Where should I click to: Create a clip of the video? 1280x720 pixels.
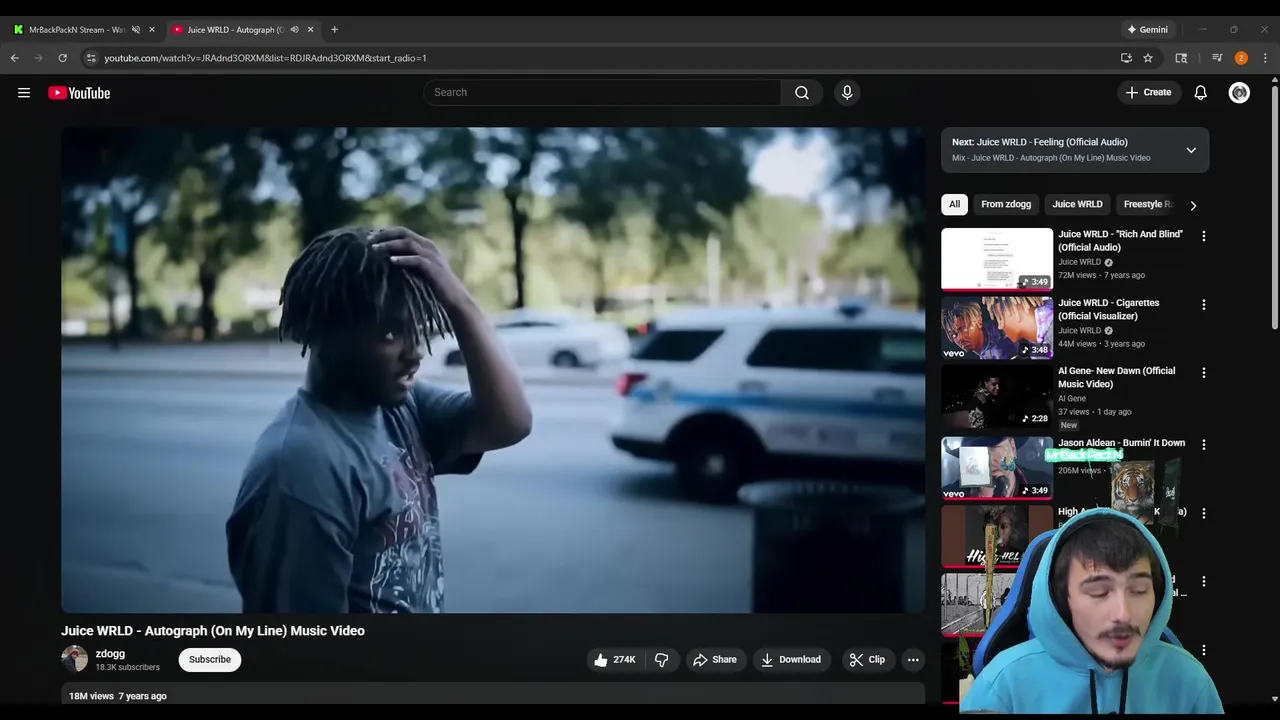pyautogui.click(x=867, y=660)
